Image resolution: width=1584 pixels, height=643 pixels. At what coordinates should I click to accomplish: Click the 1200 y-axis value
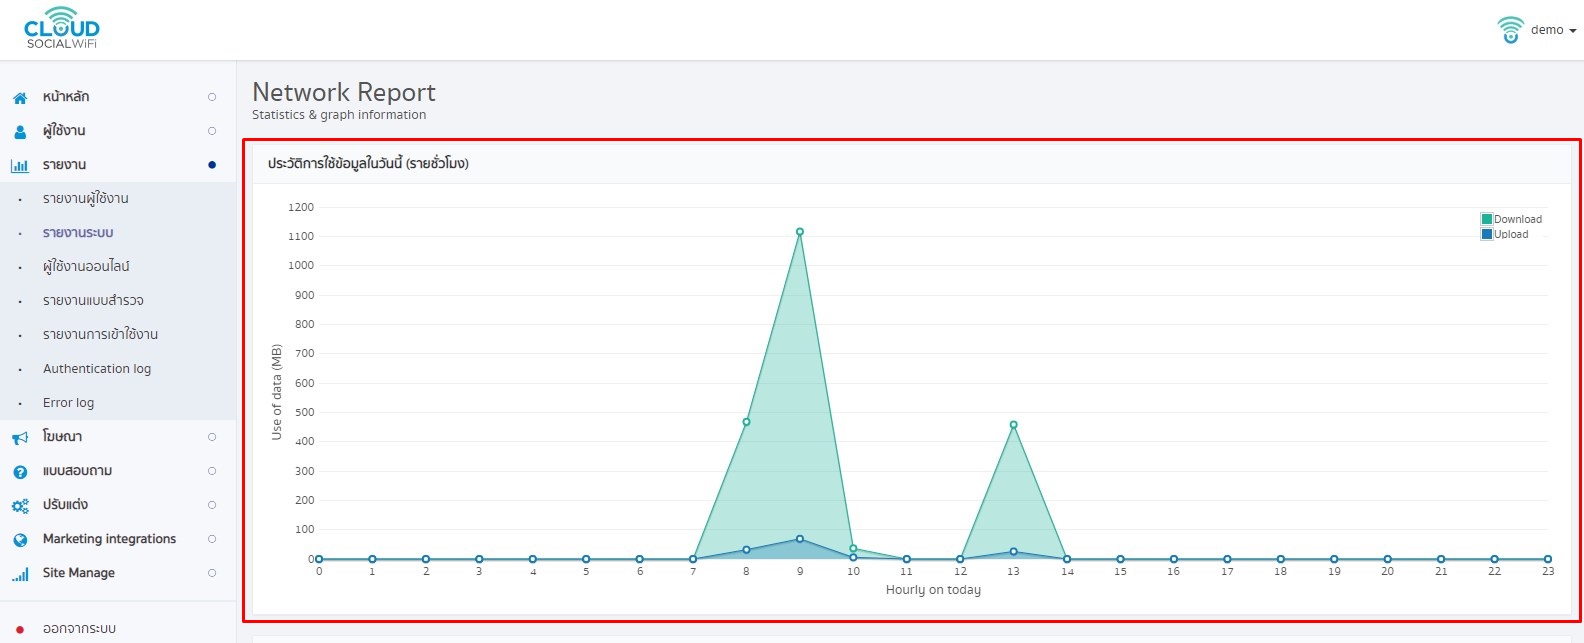pyautogui.click(x=301, y=207)
